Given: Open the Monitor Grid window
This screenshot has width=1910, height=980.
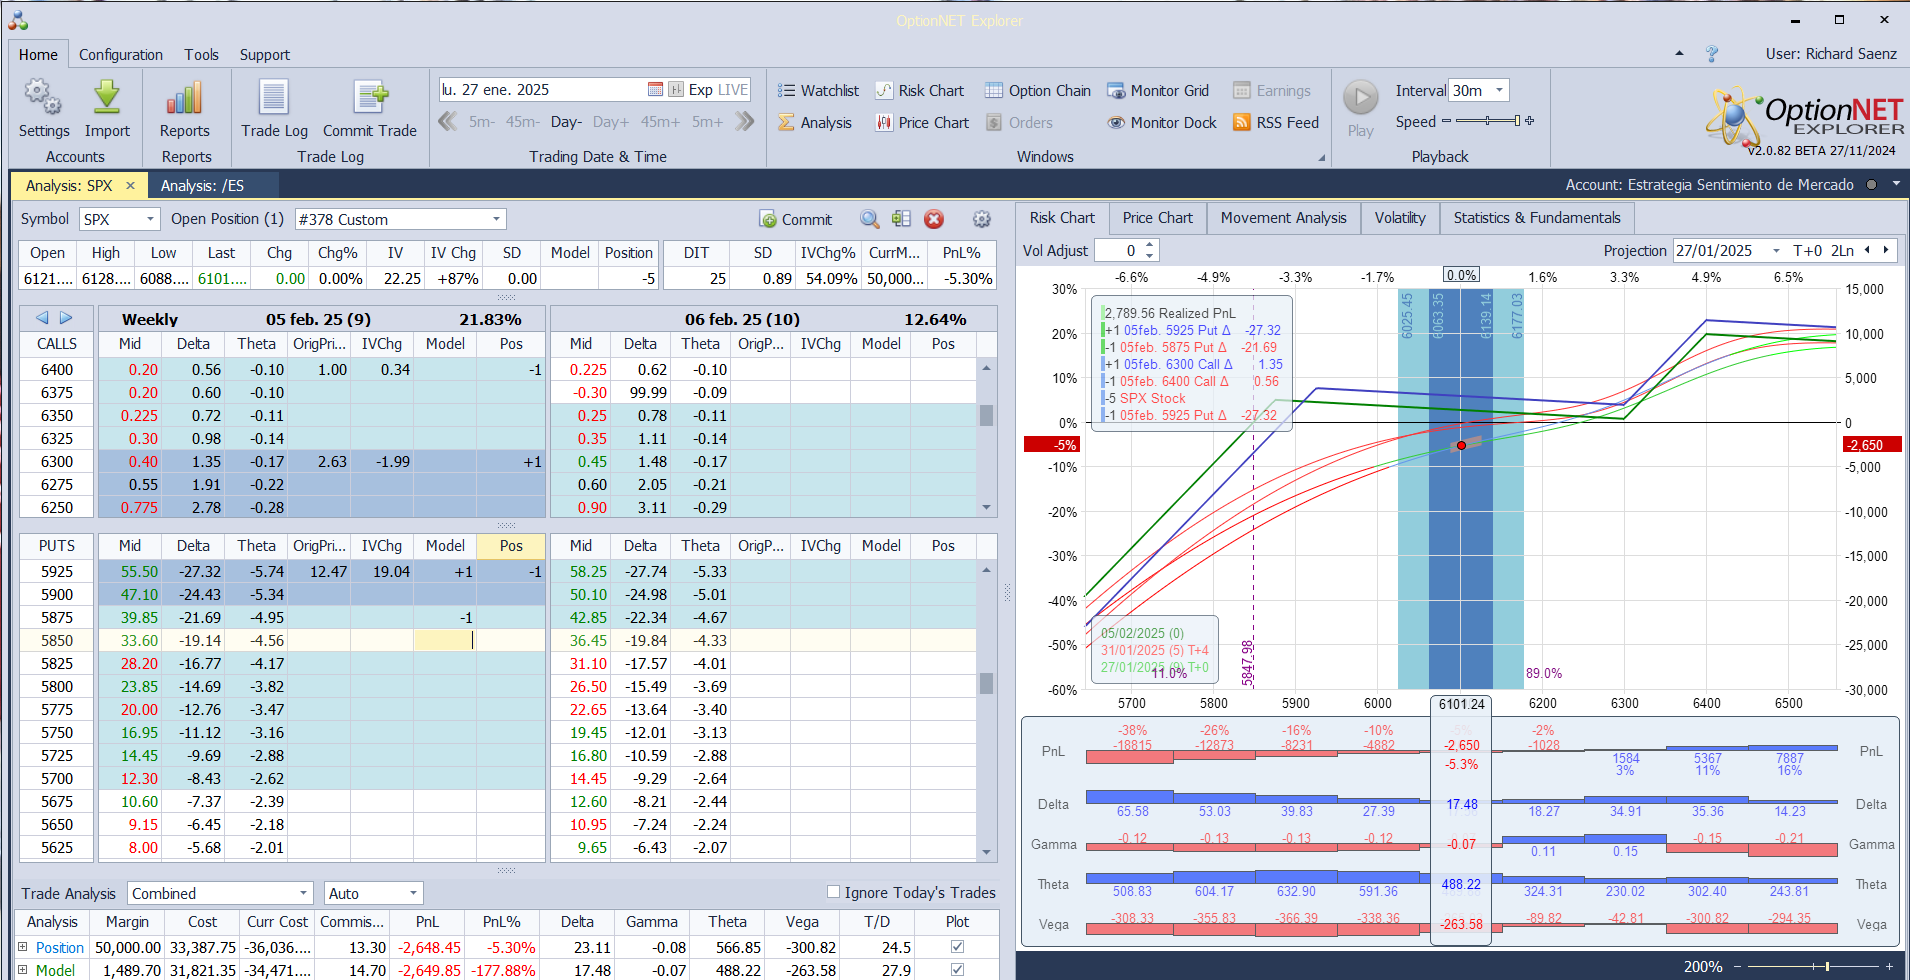Looking at the screenshot, I should click(x=1158, y=91).
